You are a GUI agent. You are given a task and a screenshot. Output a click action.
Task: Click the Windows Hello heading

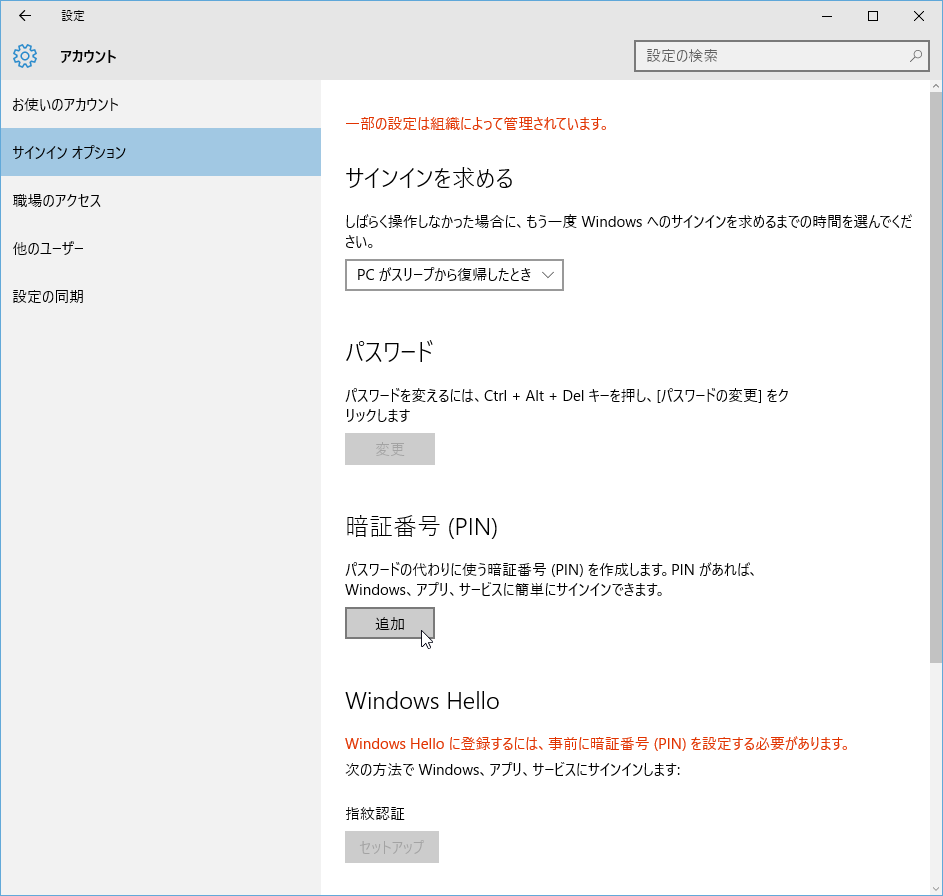(x=422, y=701)
